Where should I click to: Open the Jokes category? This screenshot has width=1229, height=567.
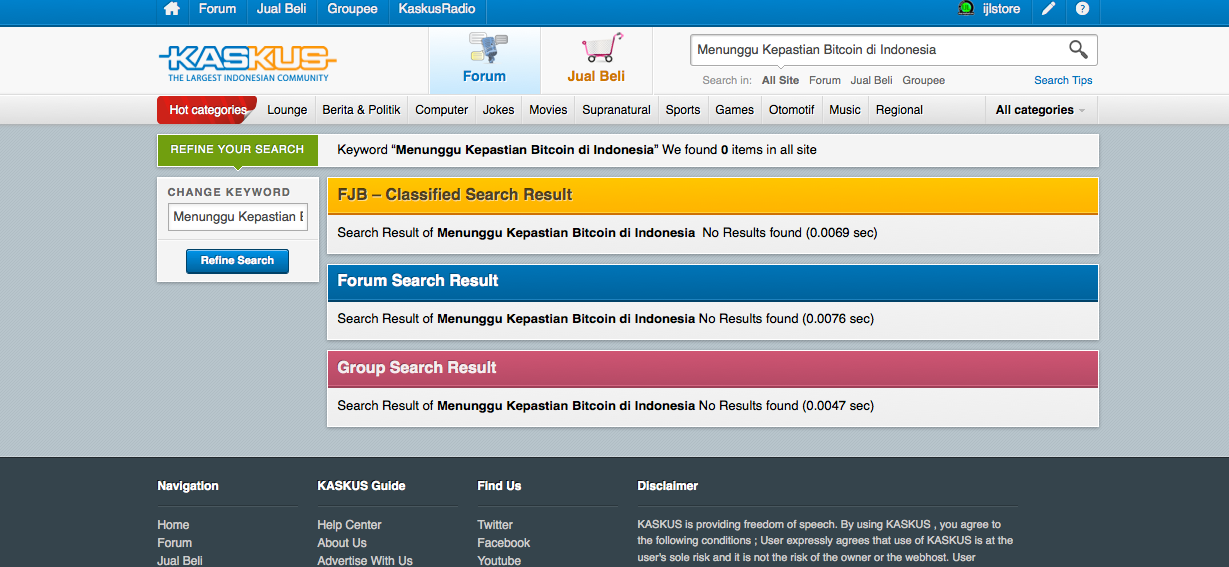499,110
